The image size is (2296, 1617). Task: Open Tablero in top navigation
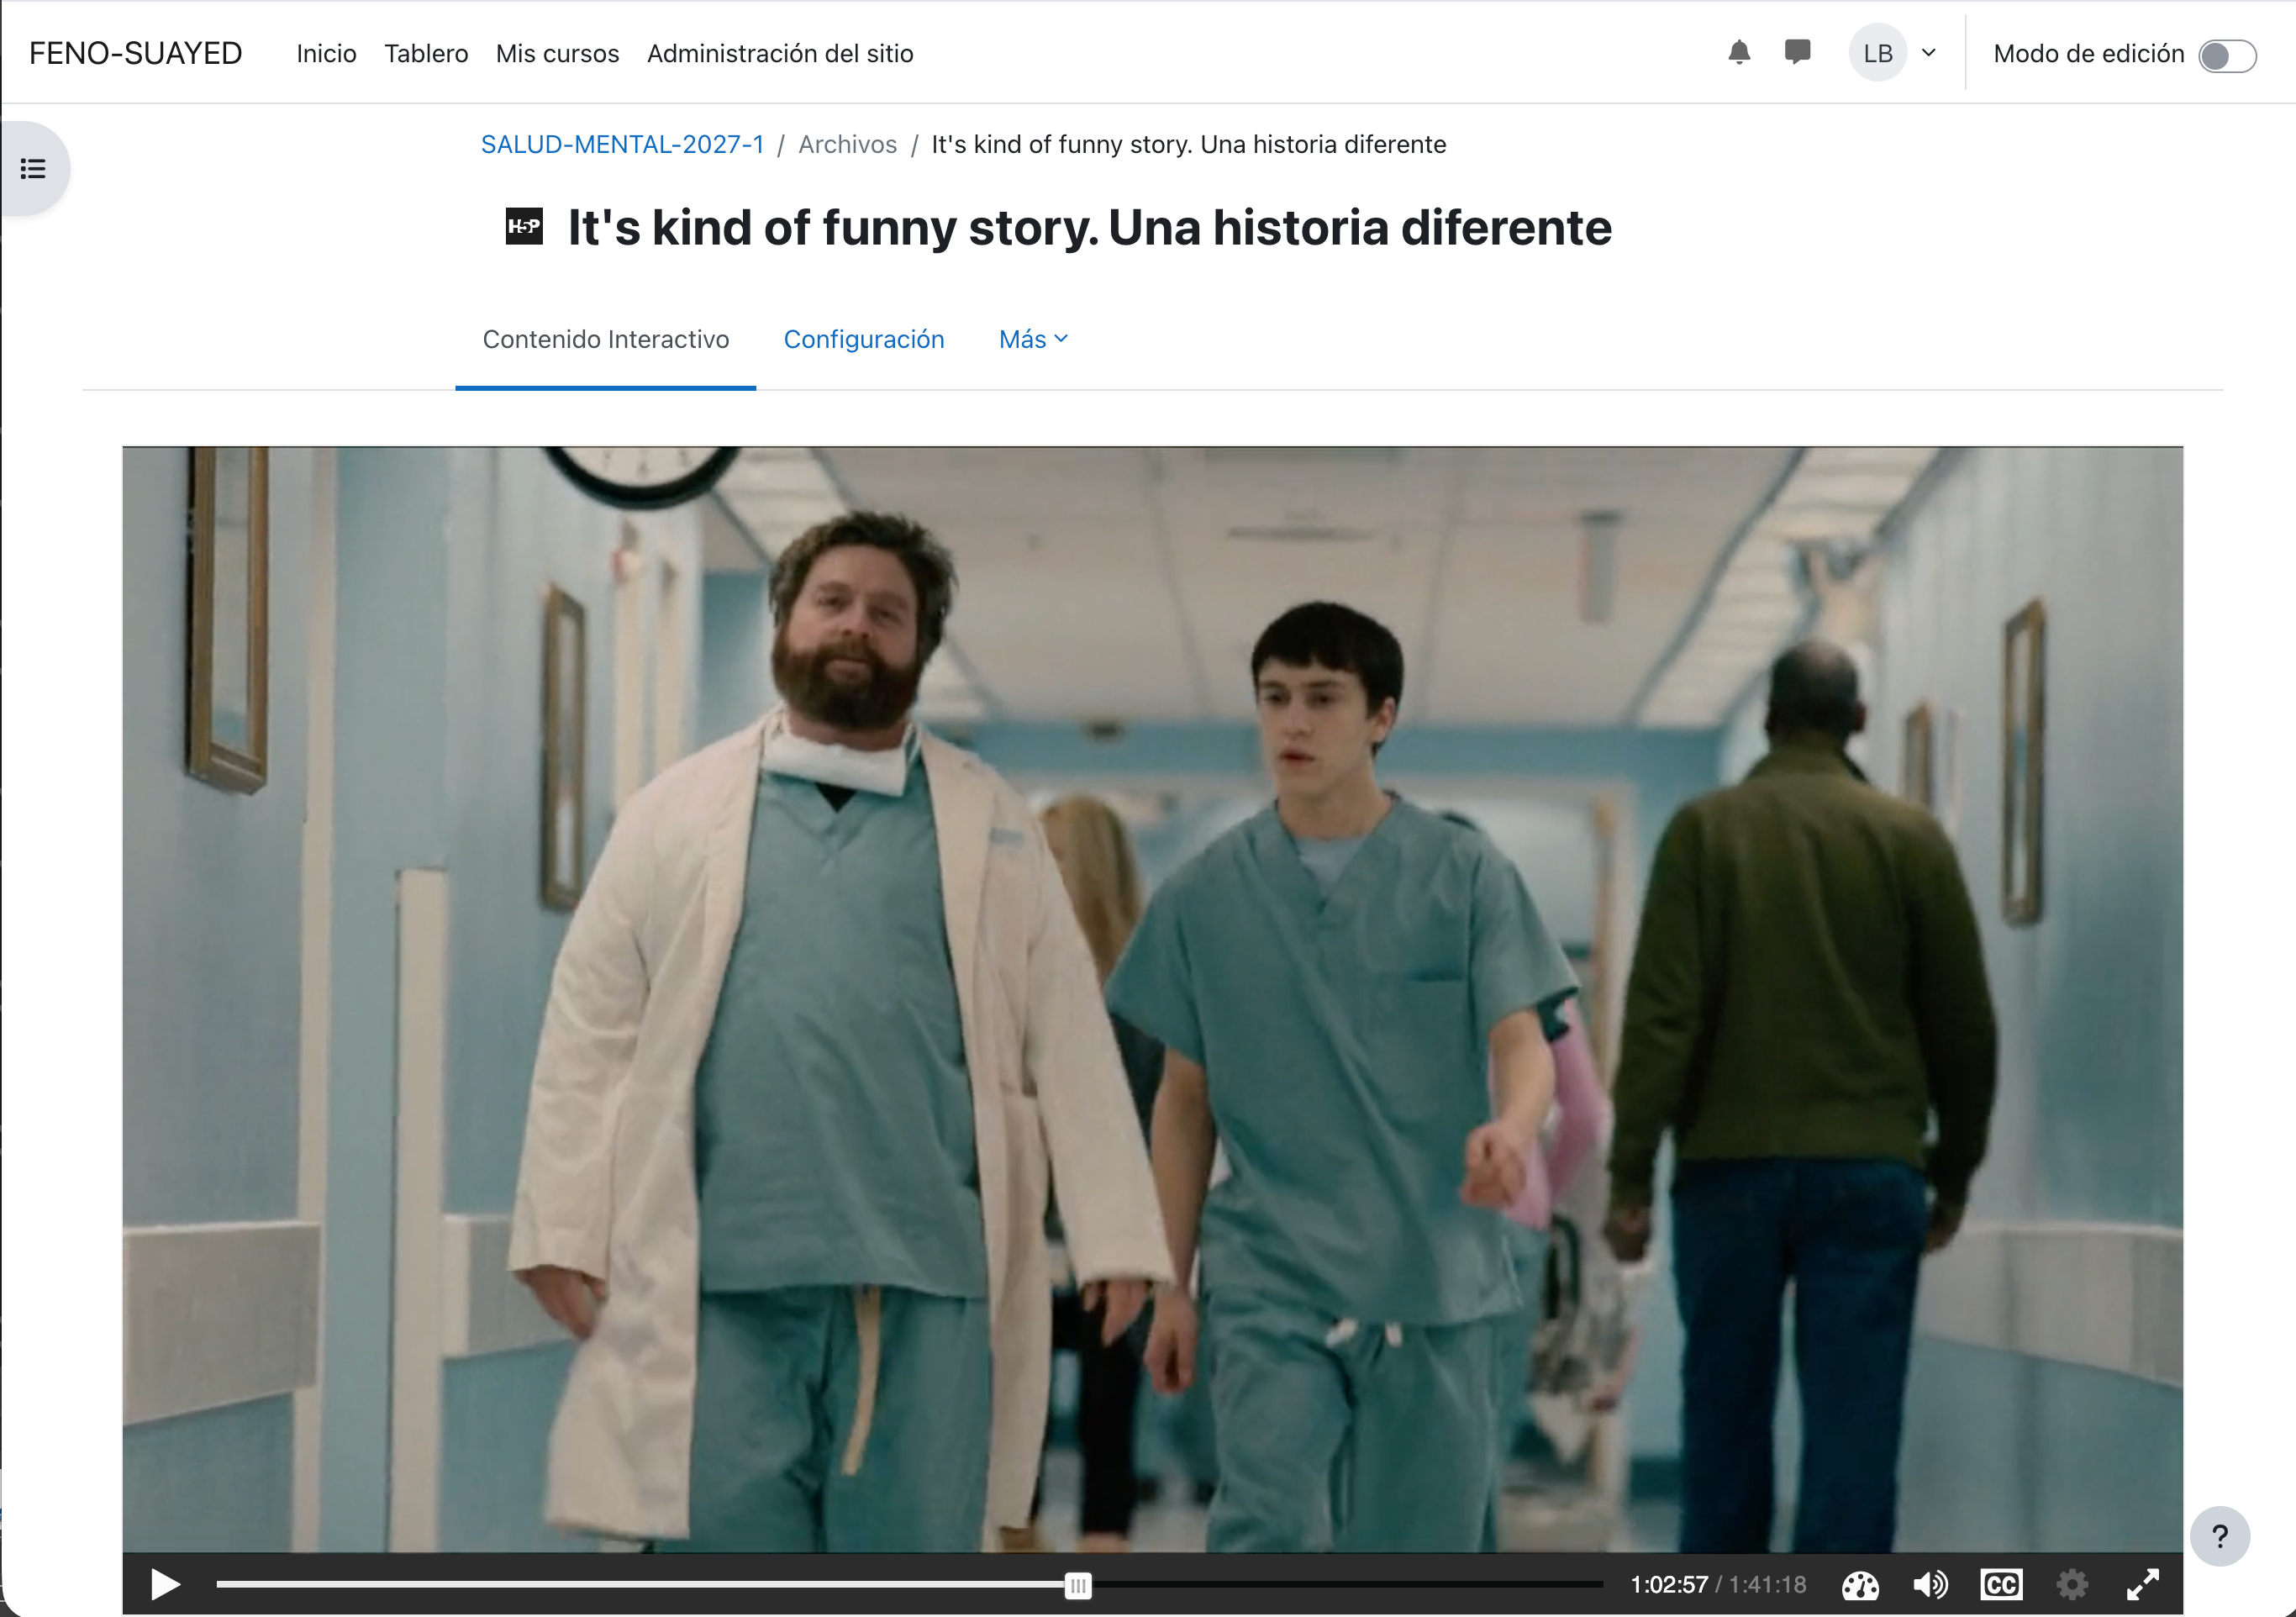[x=426, y=54]
